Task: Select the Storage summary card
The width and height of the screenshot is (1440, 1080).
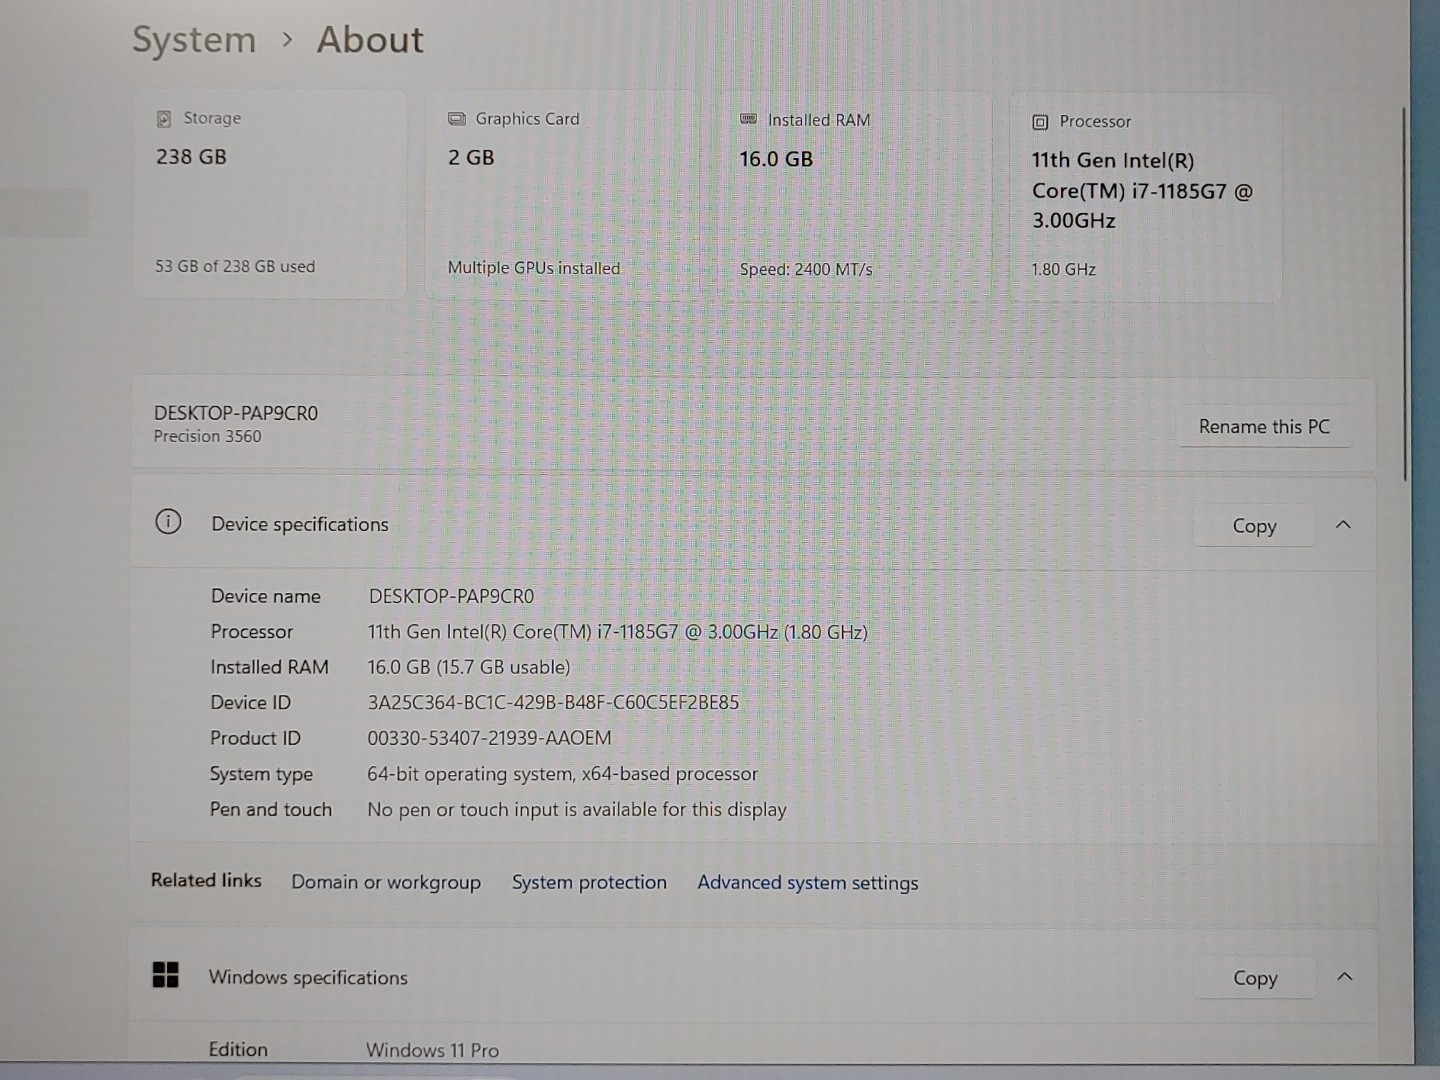Action: click(x=270, y=193)
